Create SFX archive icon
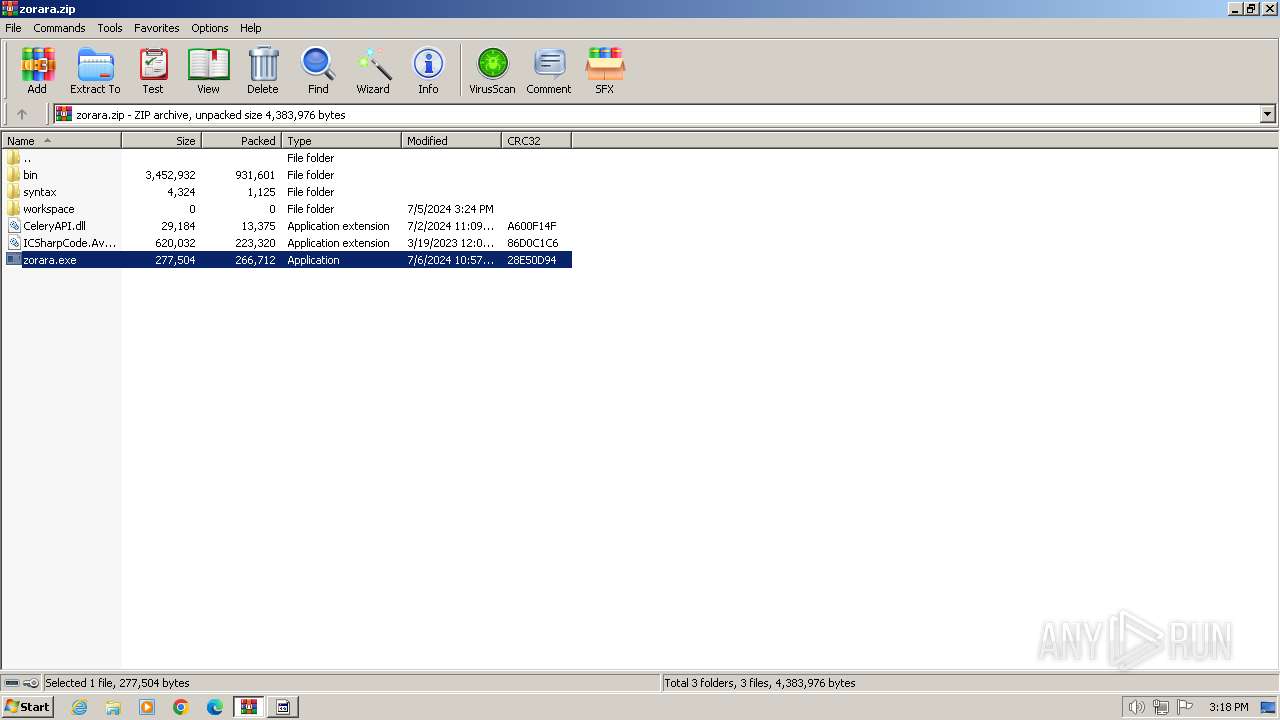The width and height of the screenshot is (1280, 720). (x=605, y=71)
